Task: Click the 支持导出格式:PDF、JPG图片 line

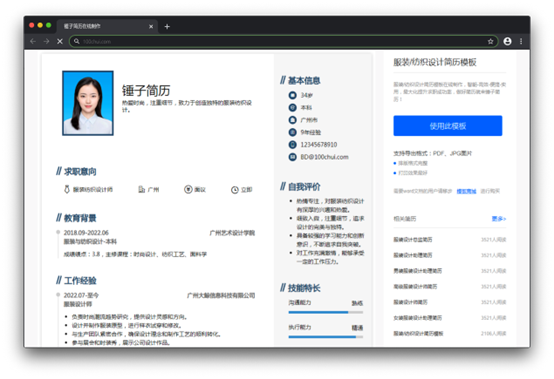Action: coord(432,153)
